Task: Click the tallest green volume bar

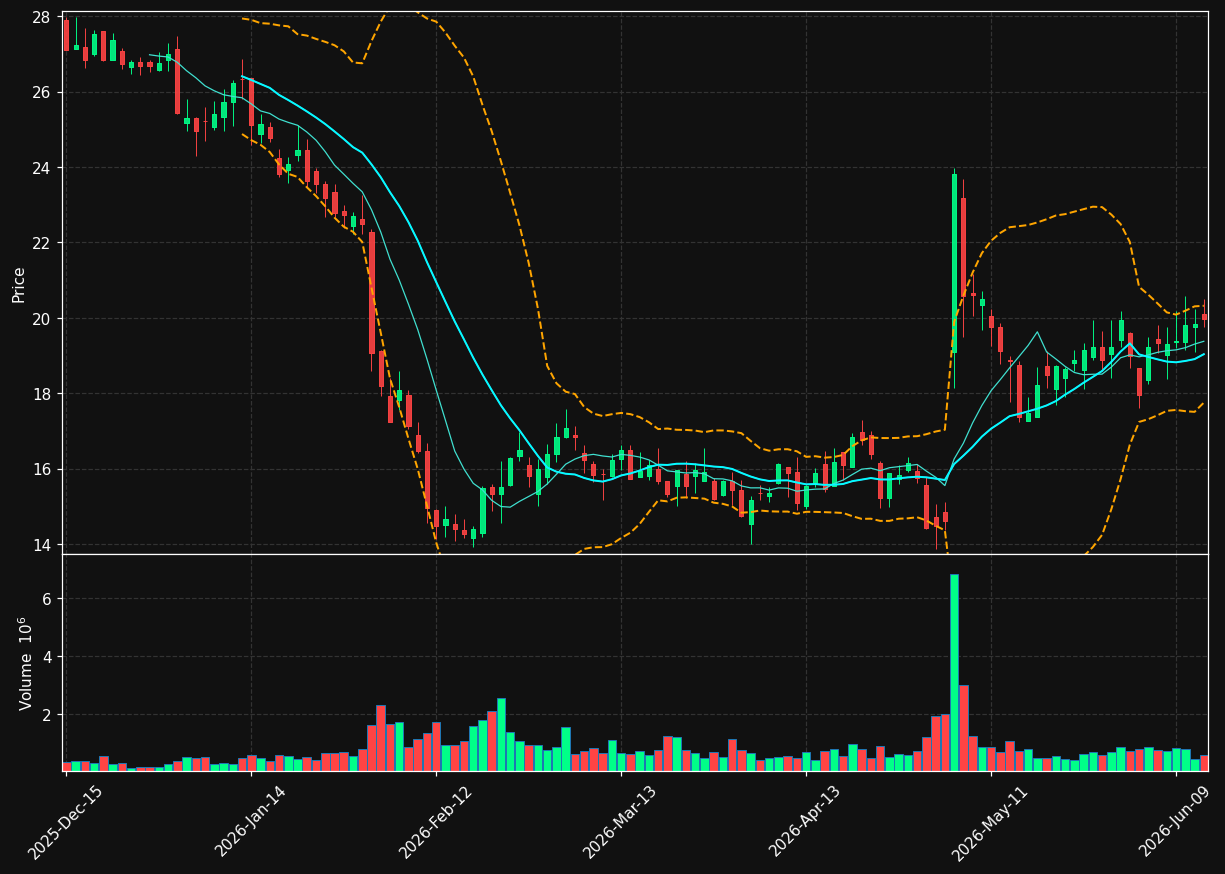Action: [x=954, y=672]
